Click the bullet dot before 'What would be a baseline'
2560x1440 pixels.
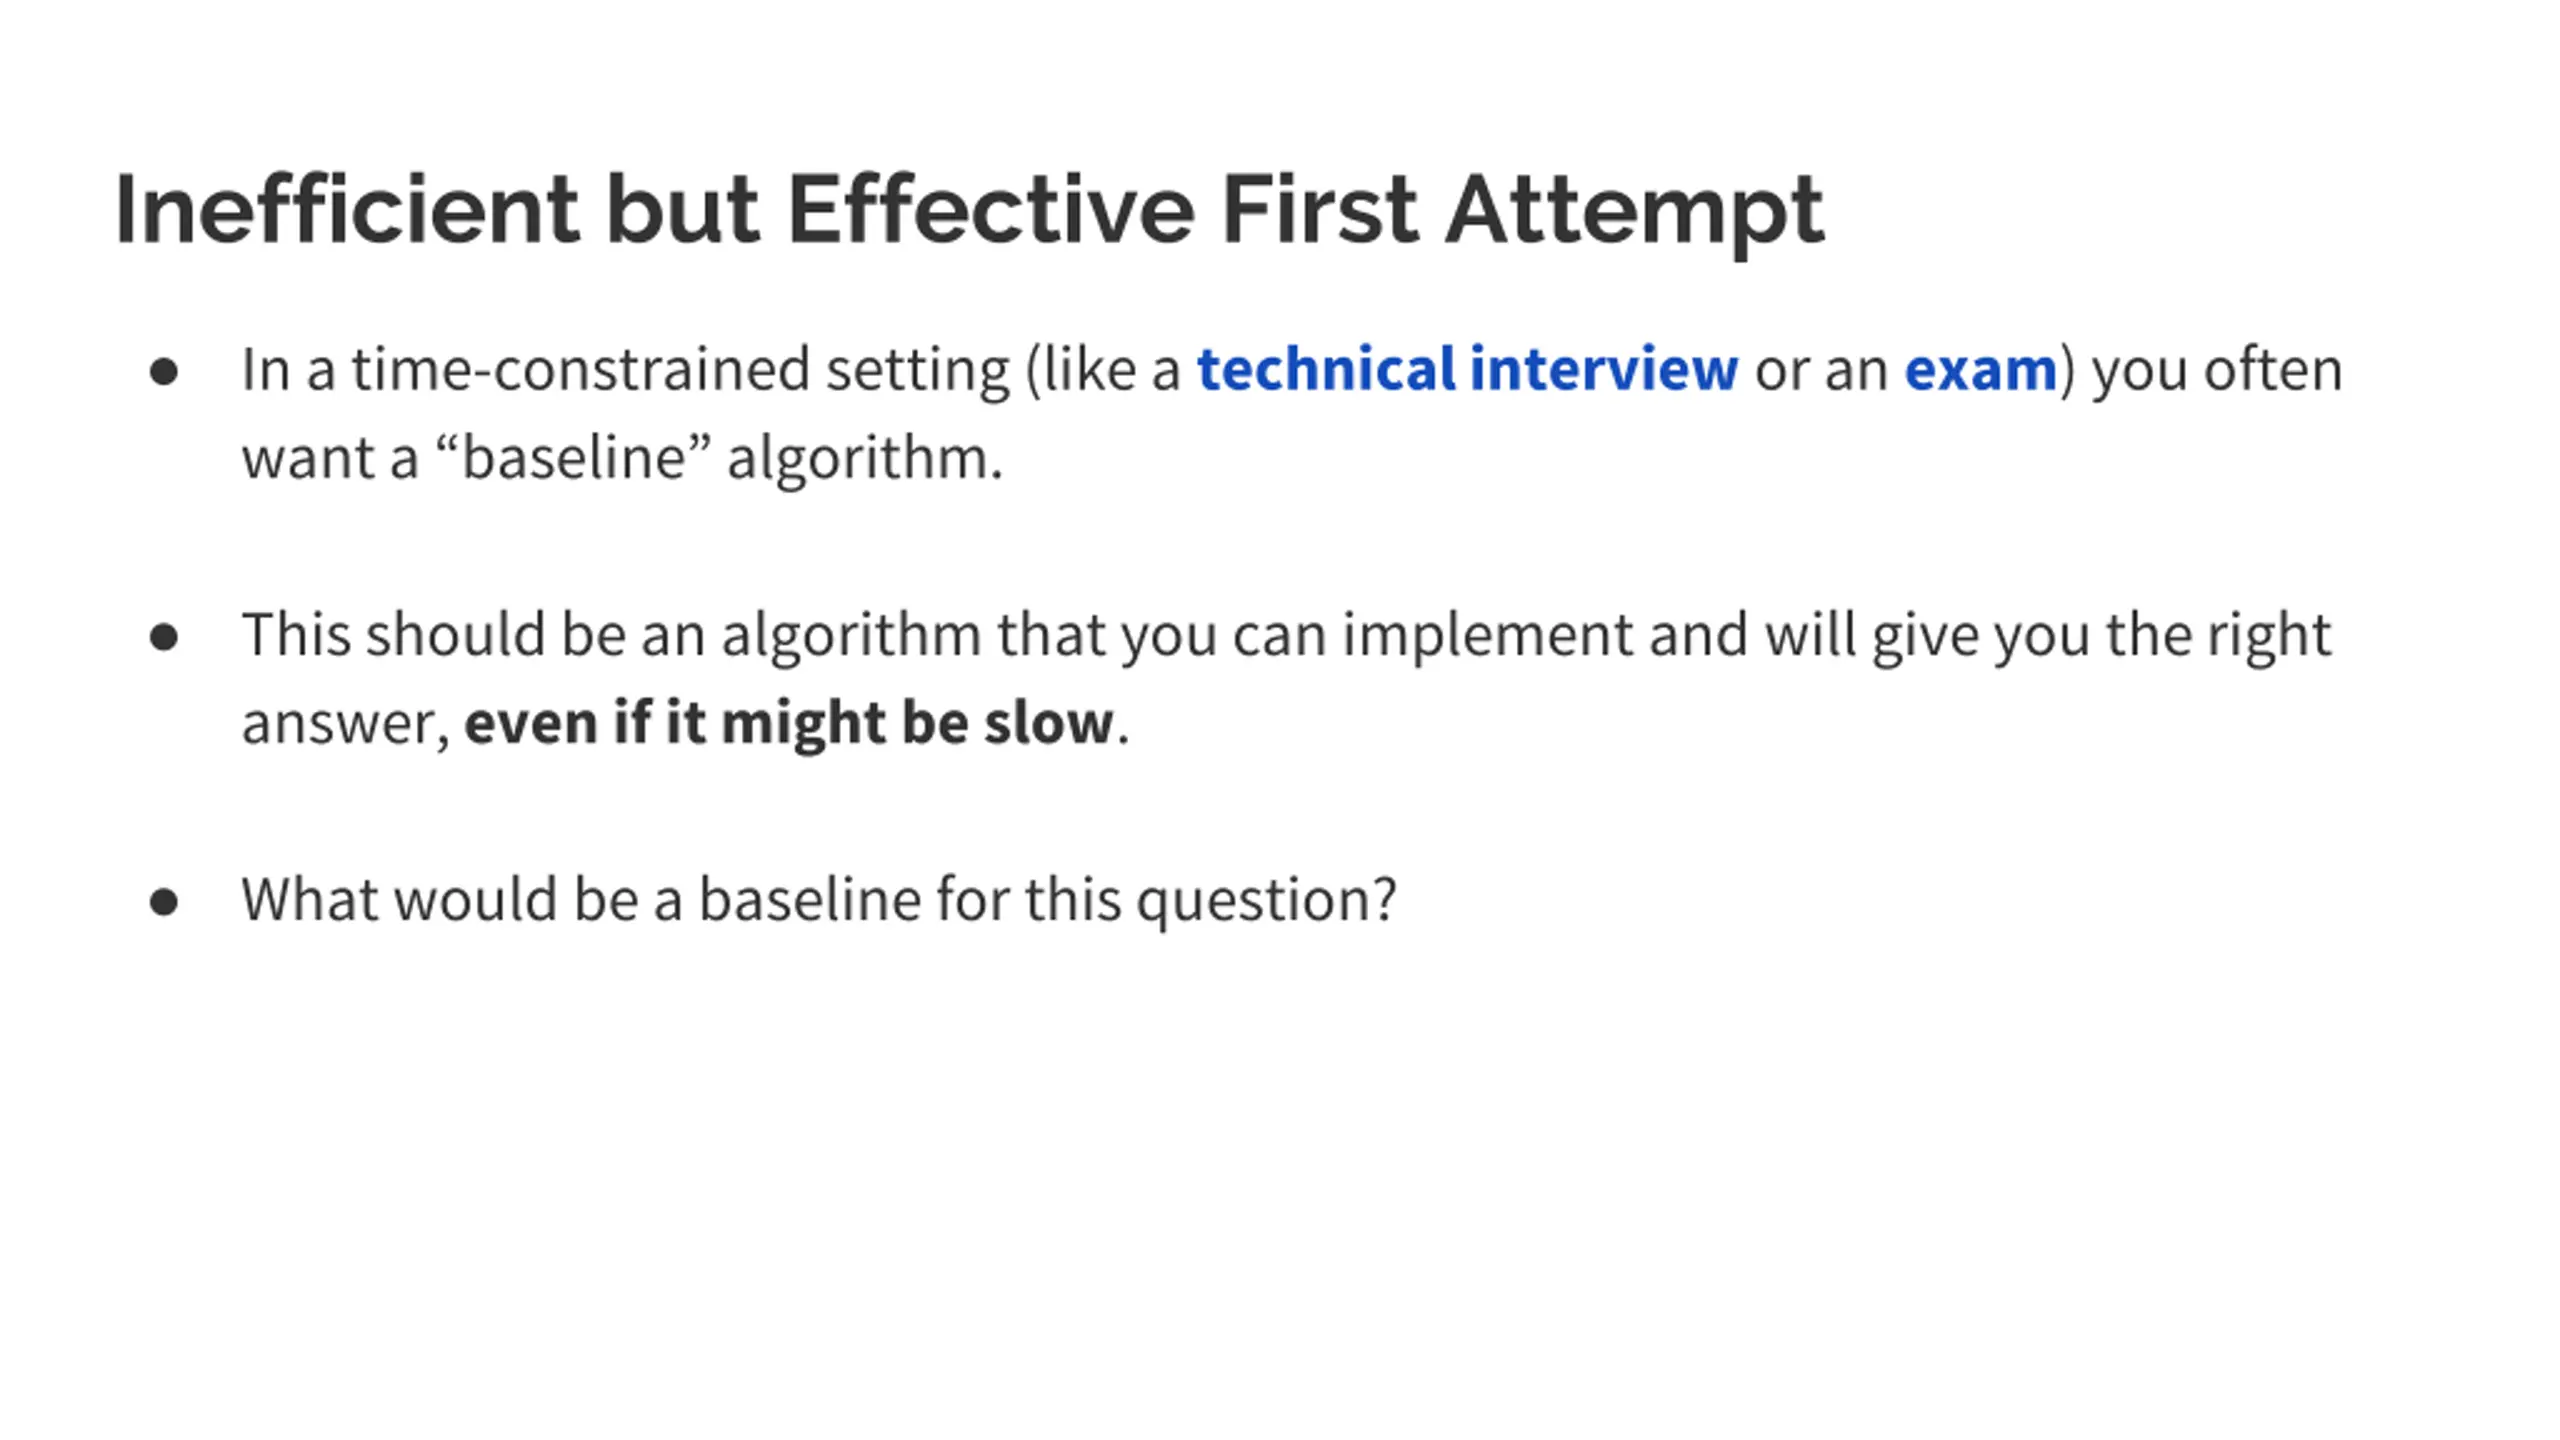[164, 902]
